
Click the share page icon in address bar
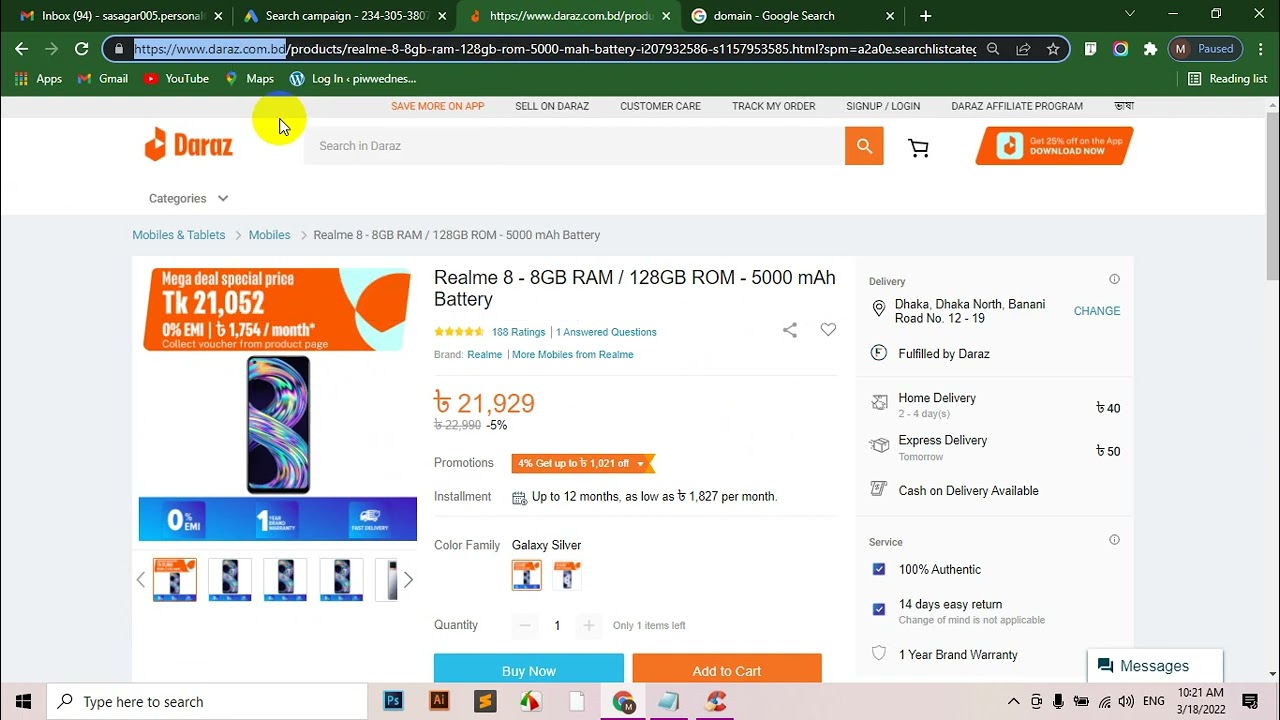click(x=1023, y=49)
